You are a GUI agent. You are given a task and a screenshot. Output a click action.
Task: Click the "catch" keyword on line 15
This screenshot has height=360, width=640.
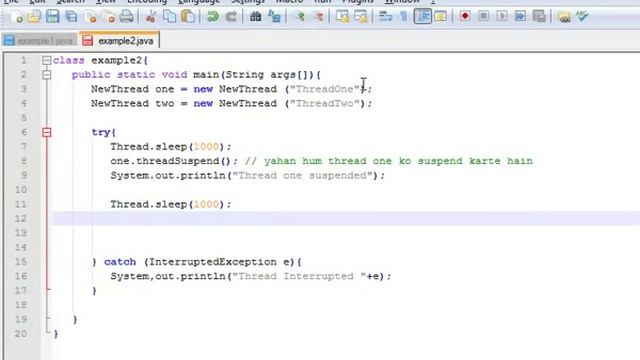pos(120,262)
